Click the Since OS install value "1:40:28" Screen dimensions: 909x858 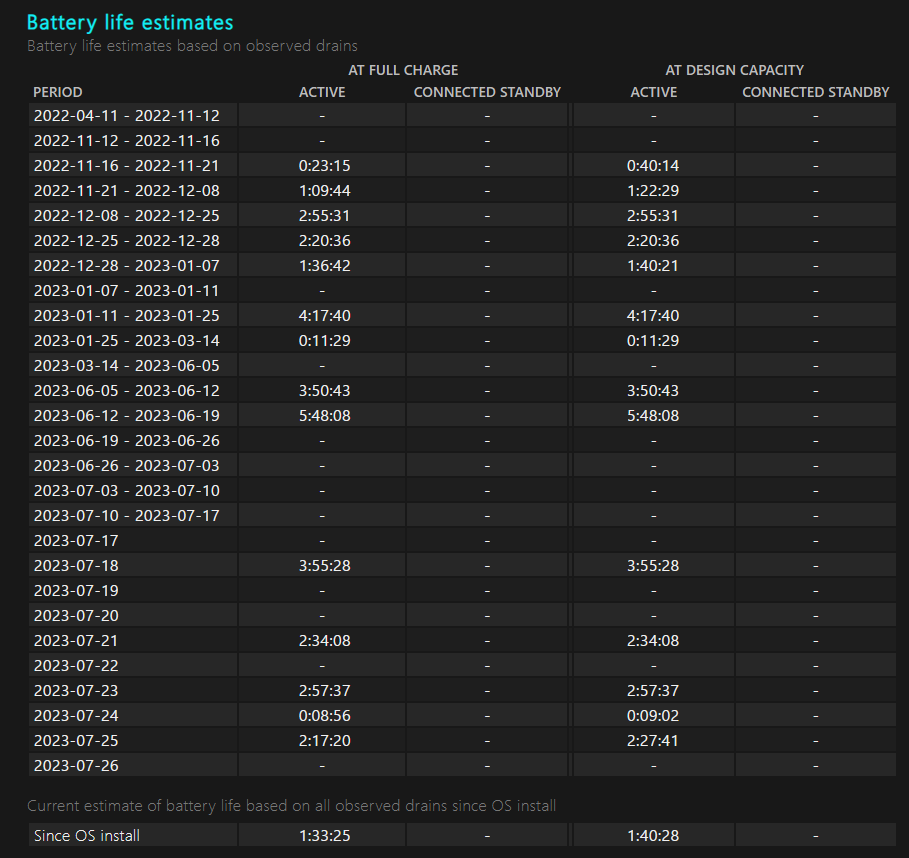pyautogui.click(x=653, y=835)
